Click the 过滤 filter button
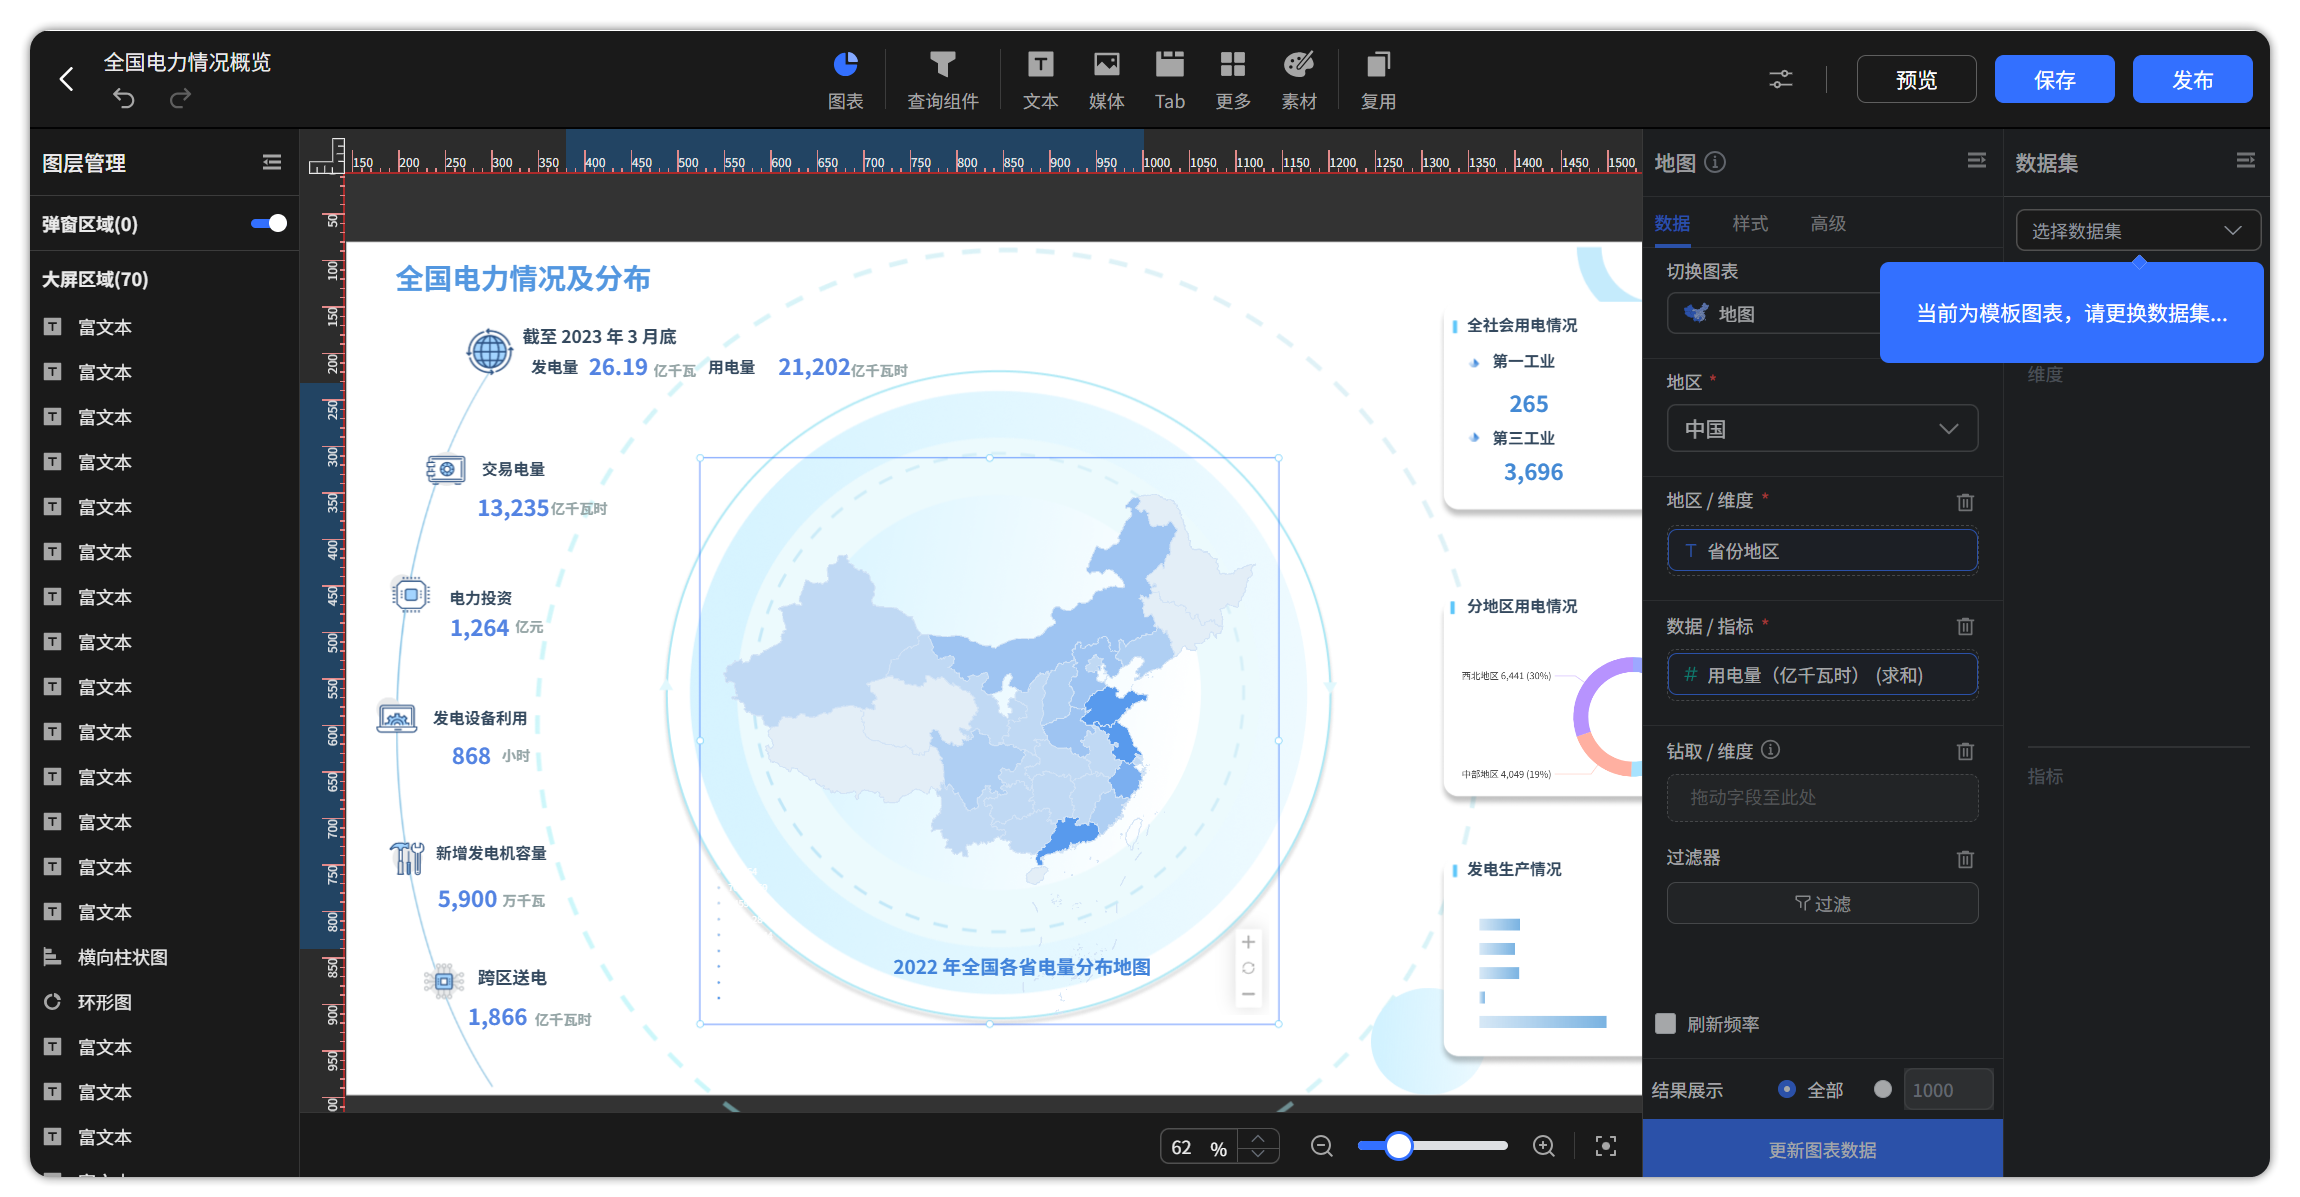The image size is (2300, 1197). (x=1822, y=904)
